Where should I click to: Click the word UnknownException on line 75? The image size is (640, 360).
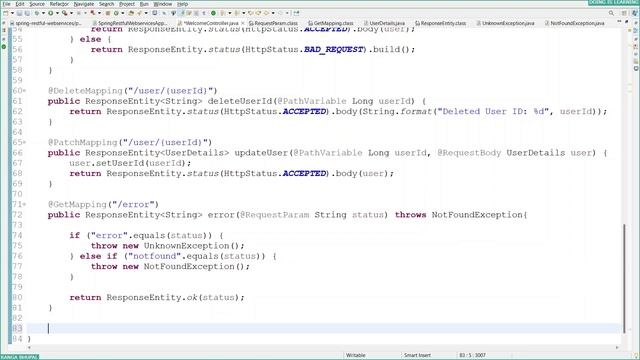tap(186, 246)
